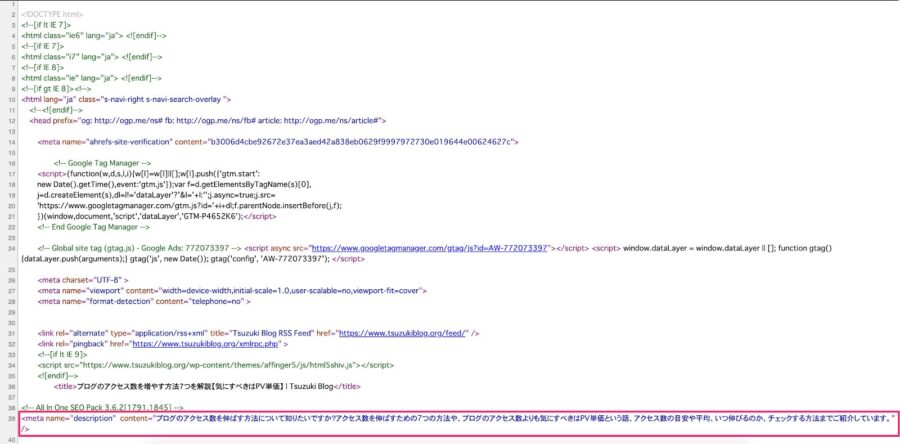The image size is (900, 444).
Task: Click the if lt IE 9 comment
Action: (63, 355)
